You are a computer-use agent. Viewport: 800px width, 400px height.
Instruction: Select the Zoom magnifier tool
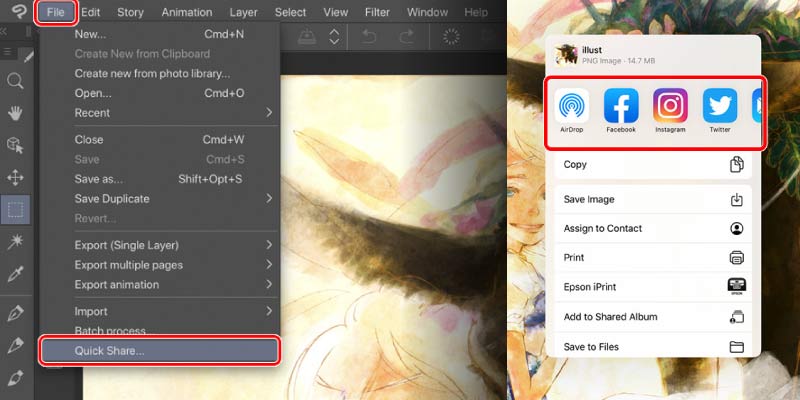[15, 81]
